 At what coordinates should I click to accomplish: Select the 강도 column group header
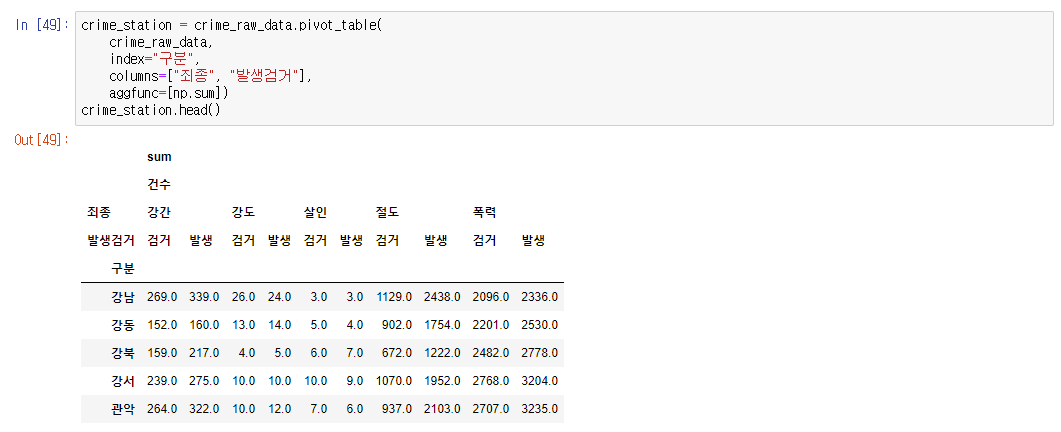tap(243, 213)
